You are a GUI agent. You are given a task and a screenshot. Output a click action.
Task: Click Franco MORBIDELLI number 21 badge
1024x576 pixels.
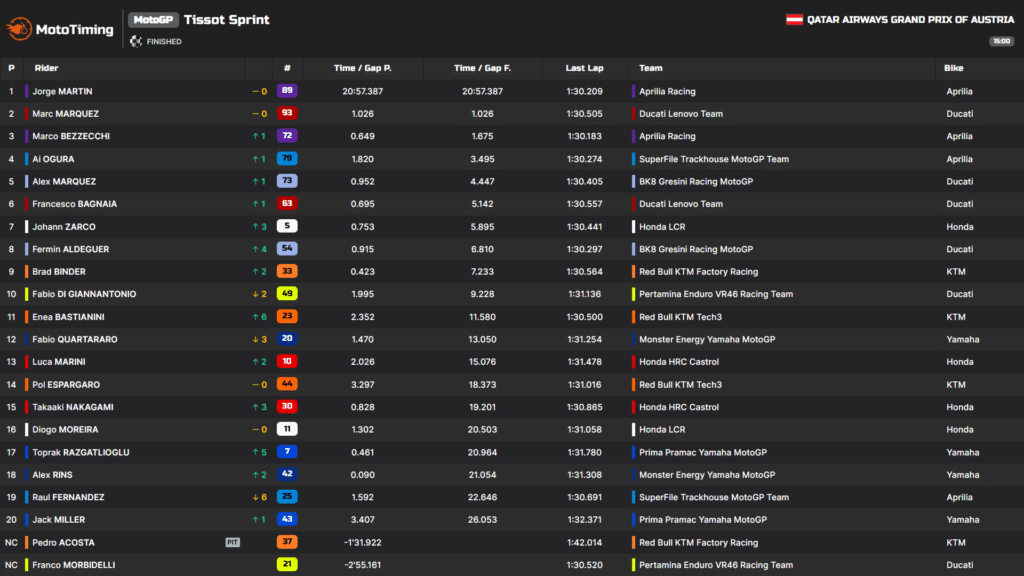coord(287,564)
